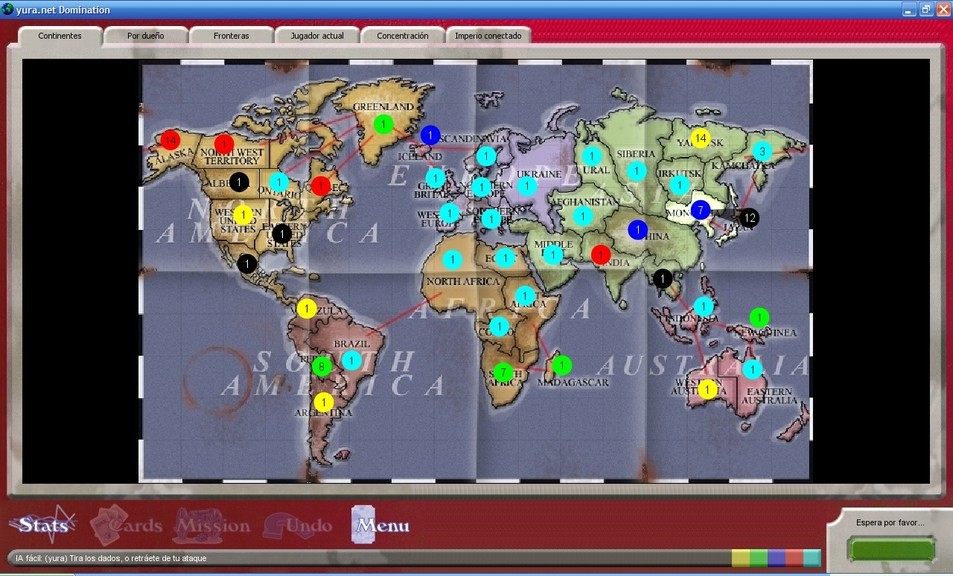Click the Undo button

click(x=298, y=526)
